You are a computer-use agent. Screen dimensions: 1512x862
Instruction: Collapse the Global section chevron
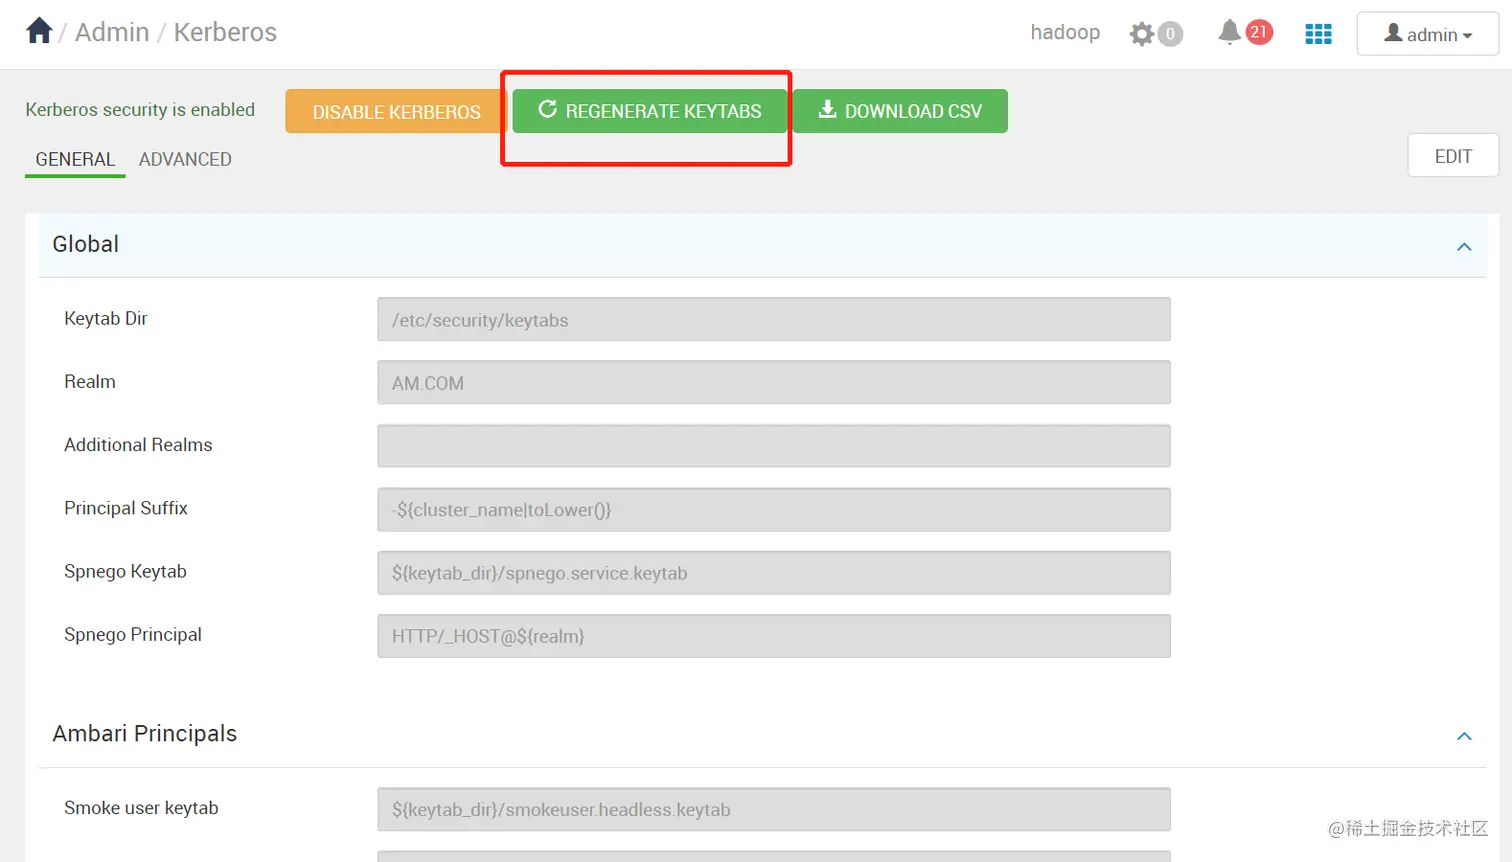point(1464,247)
